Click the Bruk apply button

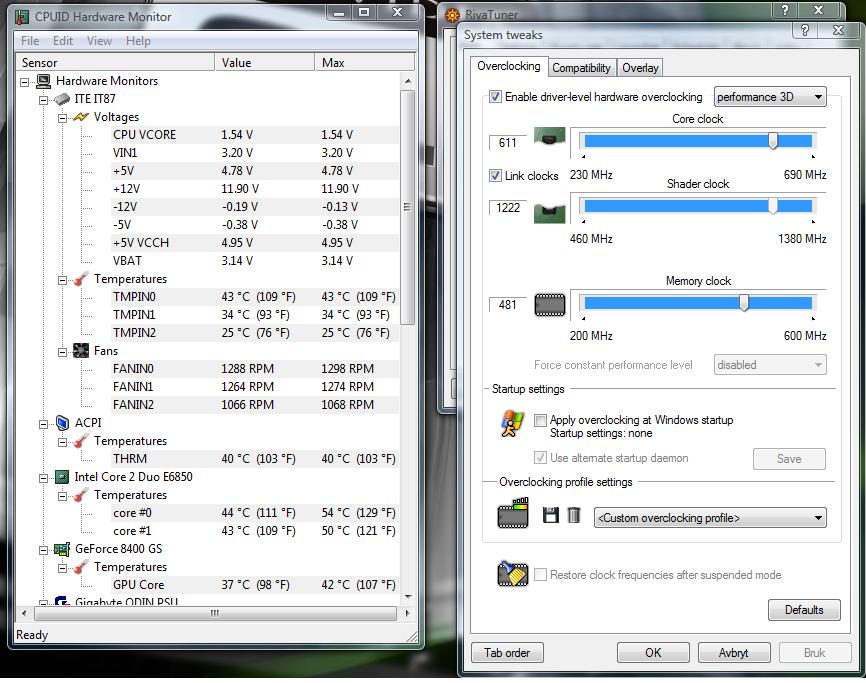tap(815, 653)
